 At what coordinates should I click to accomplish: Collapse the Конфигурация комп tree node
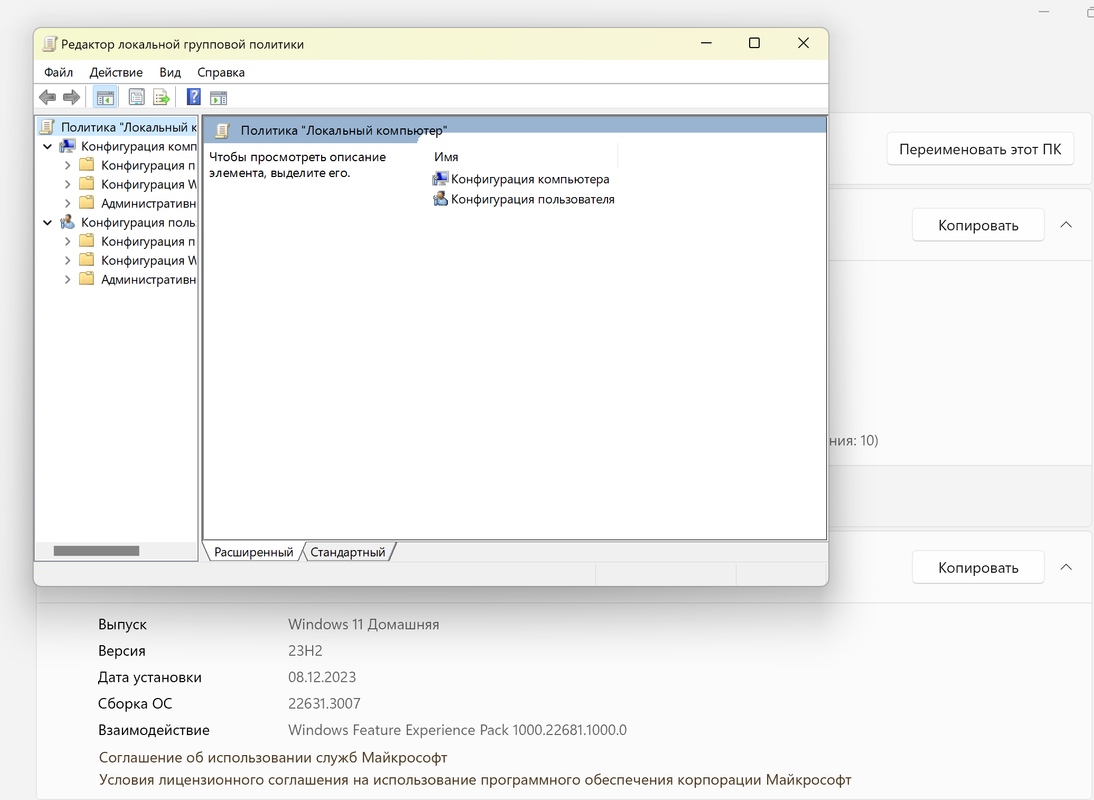pos(47,146)
